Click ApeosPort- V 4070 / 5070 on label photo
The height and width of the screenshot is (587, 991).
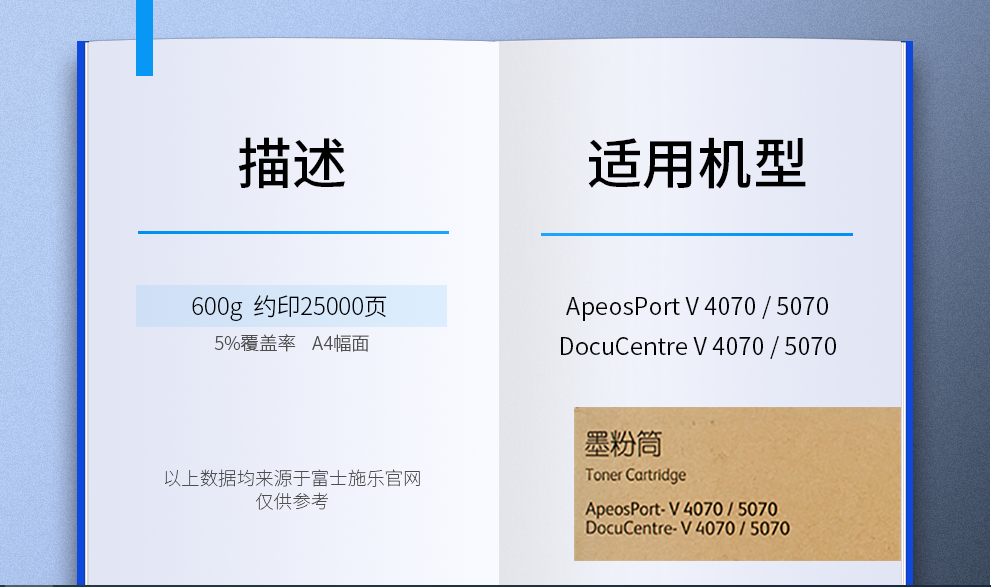681,509
